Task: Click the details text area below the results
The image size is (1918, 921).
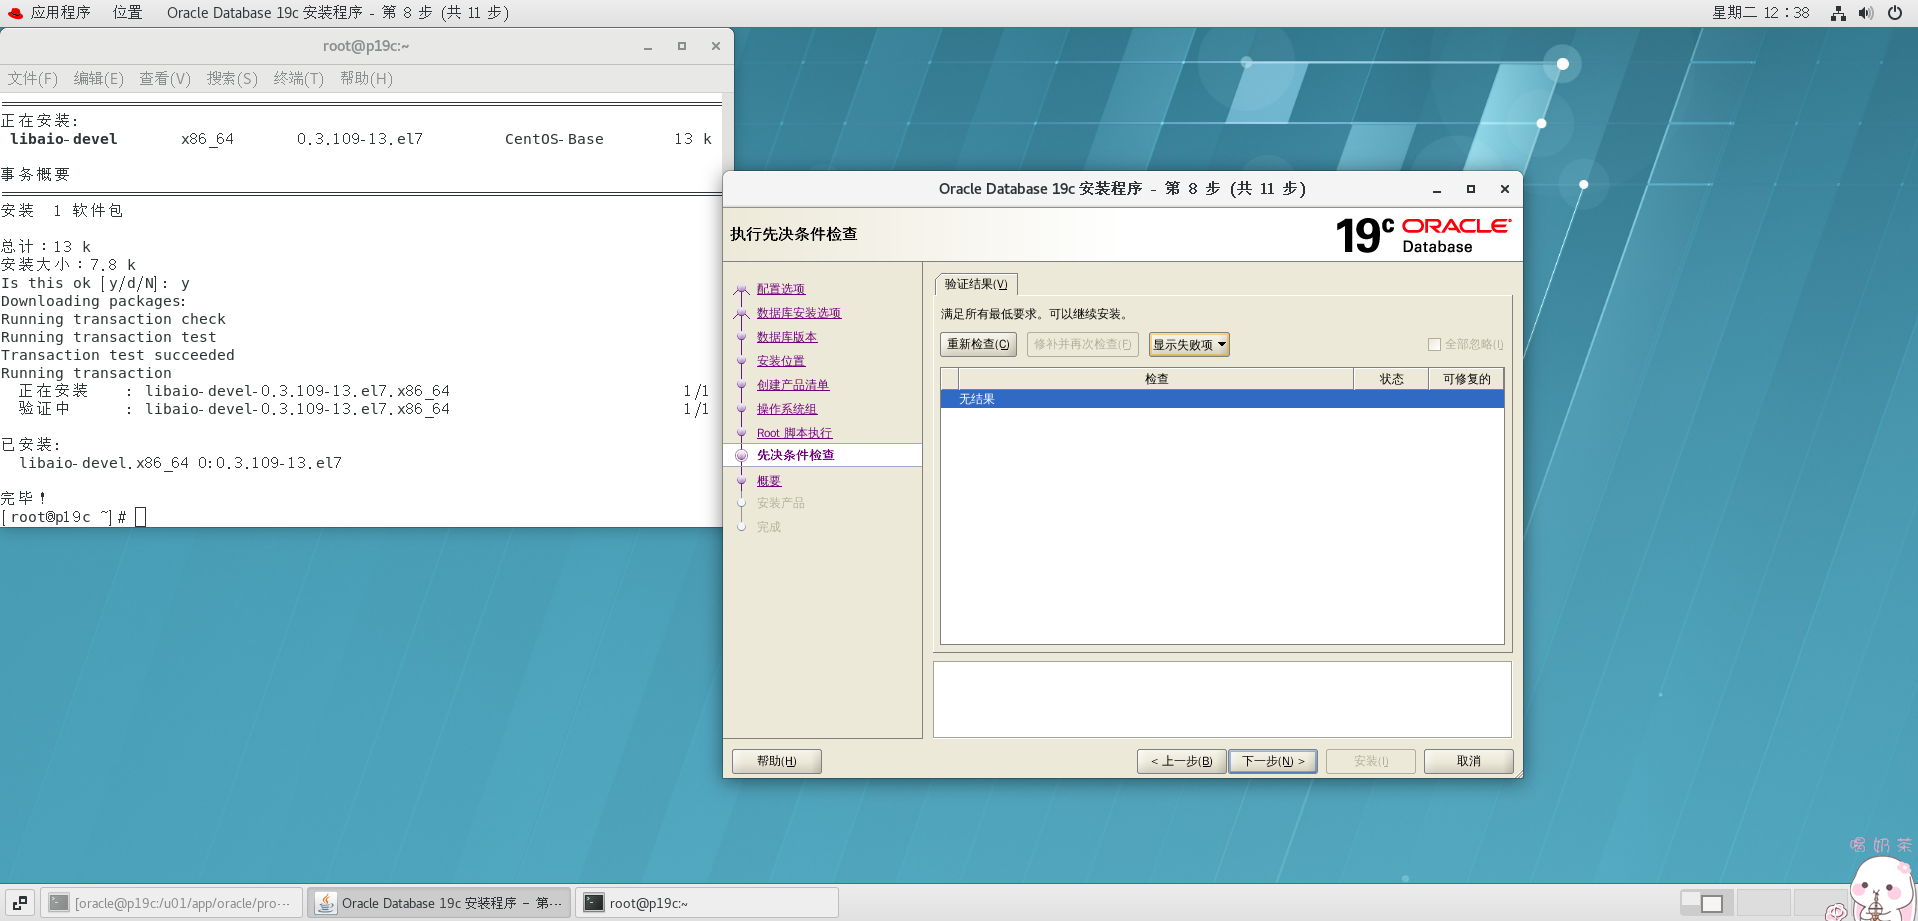Action: [x=1222, y=700]
